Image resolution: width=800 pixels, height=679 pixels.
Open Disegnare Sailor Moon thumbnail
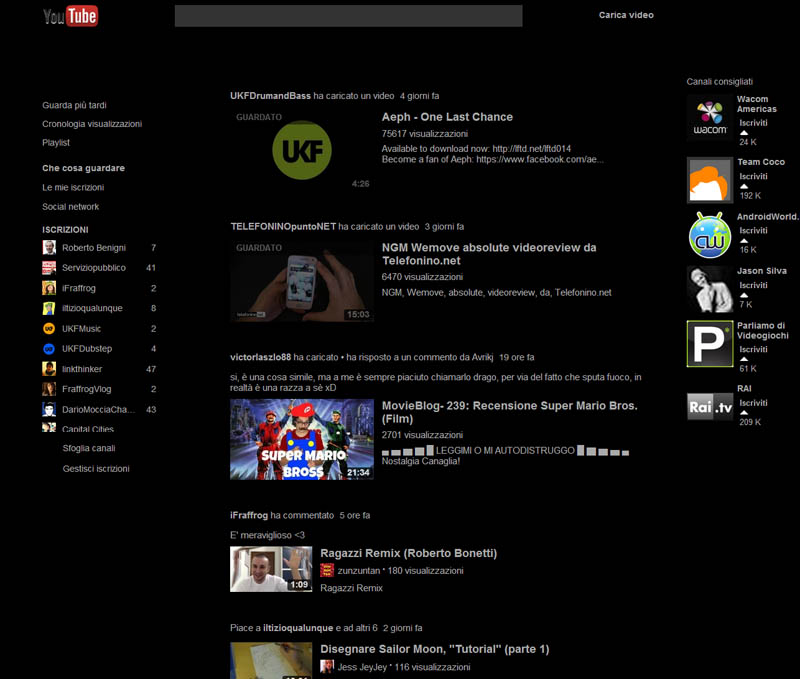tap(271, 661)
